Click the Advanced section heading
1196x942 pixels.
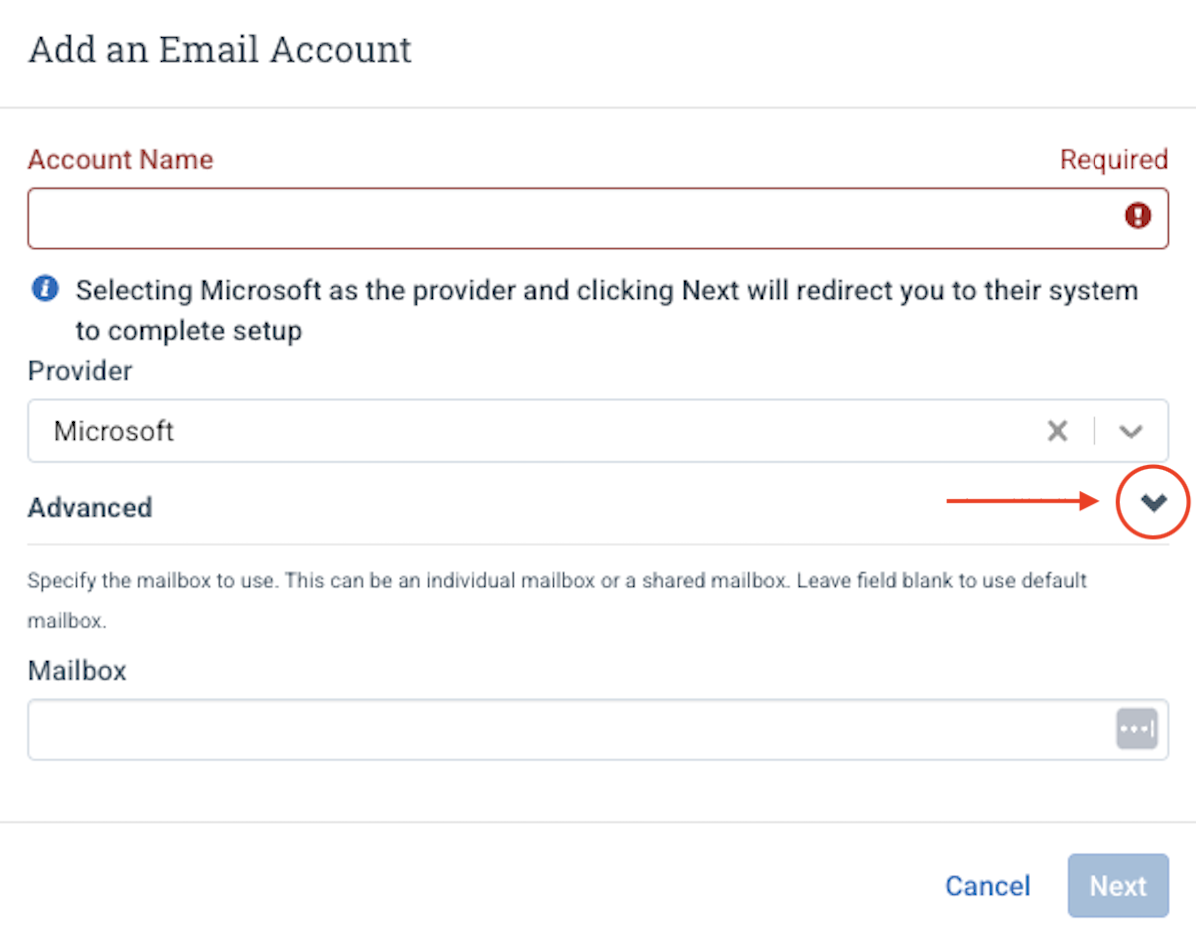tap(90, 507)
